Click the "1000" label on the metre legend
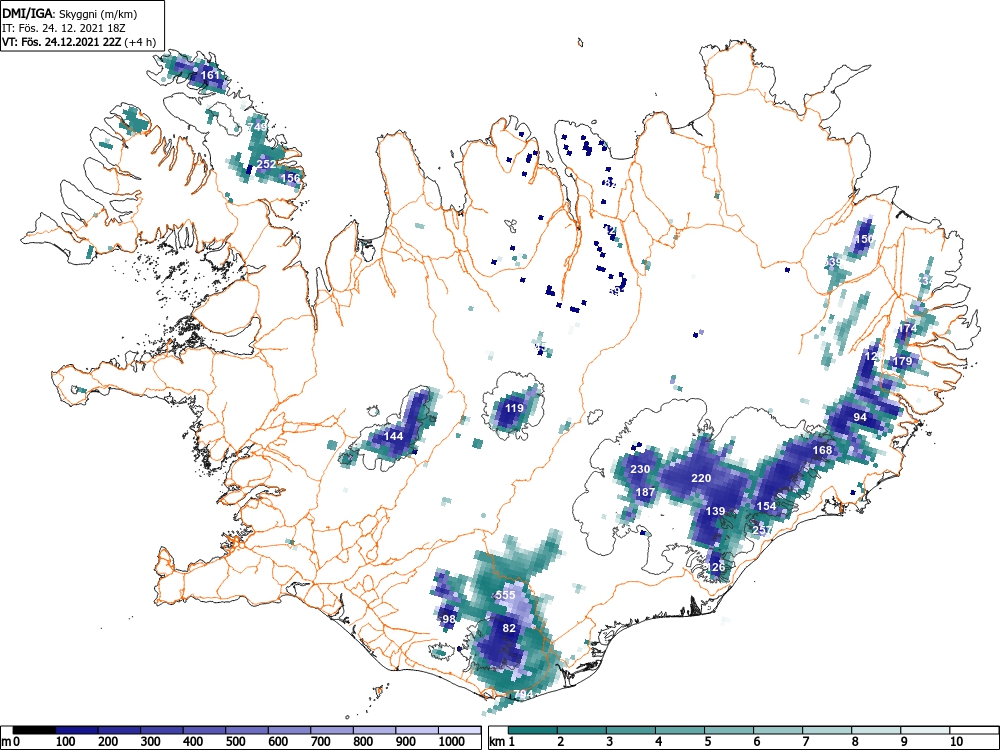The image size is (1000, 750). (452, 742)
